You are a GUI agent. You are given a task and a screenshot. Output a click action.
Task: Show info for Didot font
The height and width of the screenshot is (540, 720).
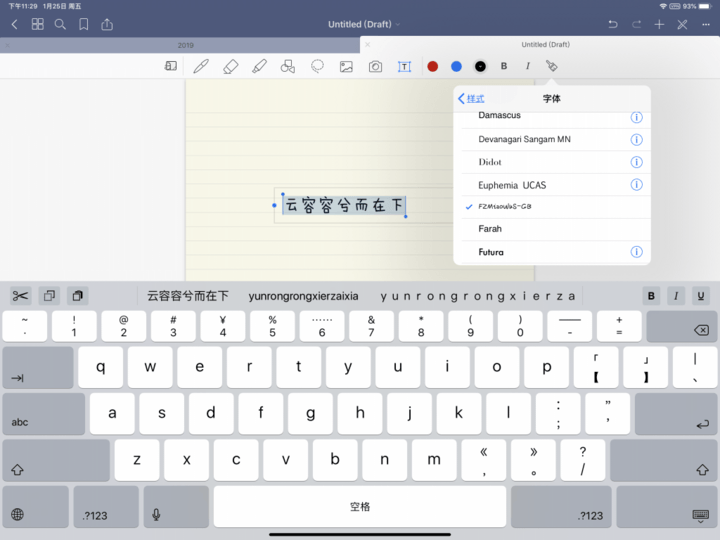(636, 162)
